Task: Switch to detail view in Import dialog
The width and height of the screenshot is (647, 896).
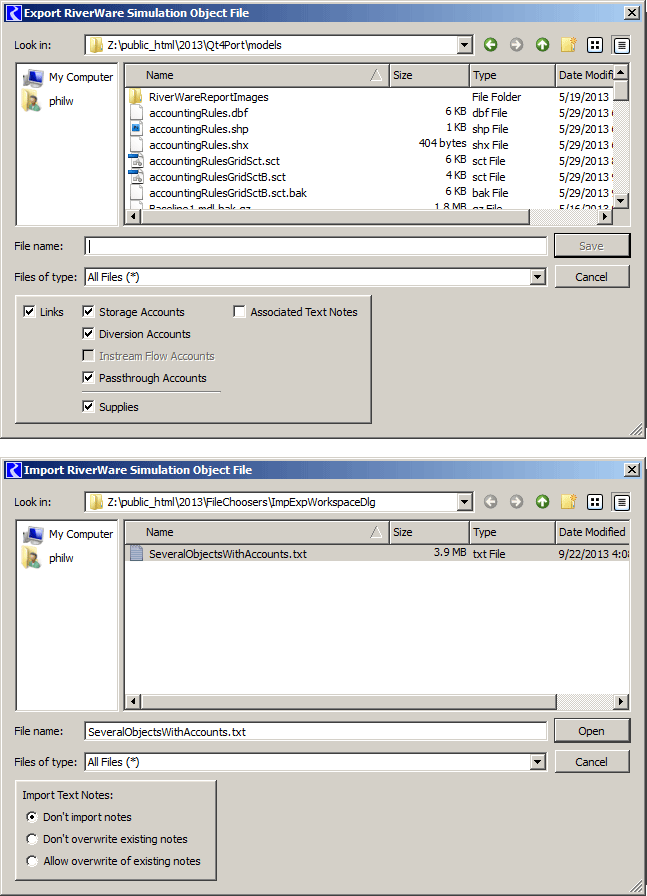Action: point(621,502)
